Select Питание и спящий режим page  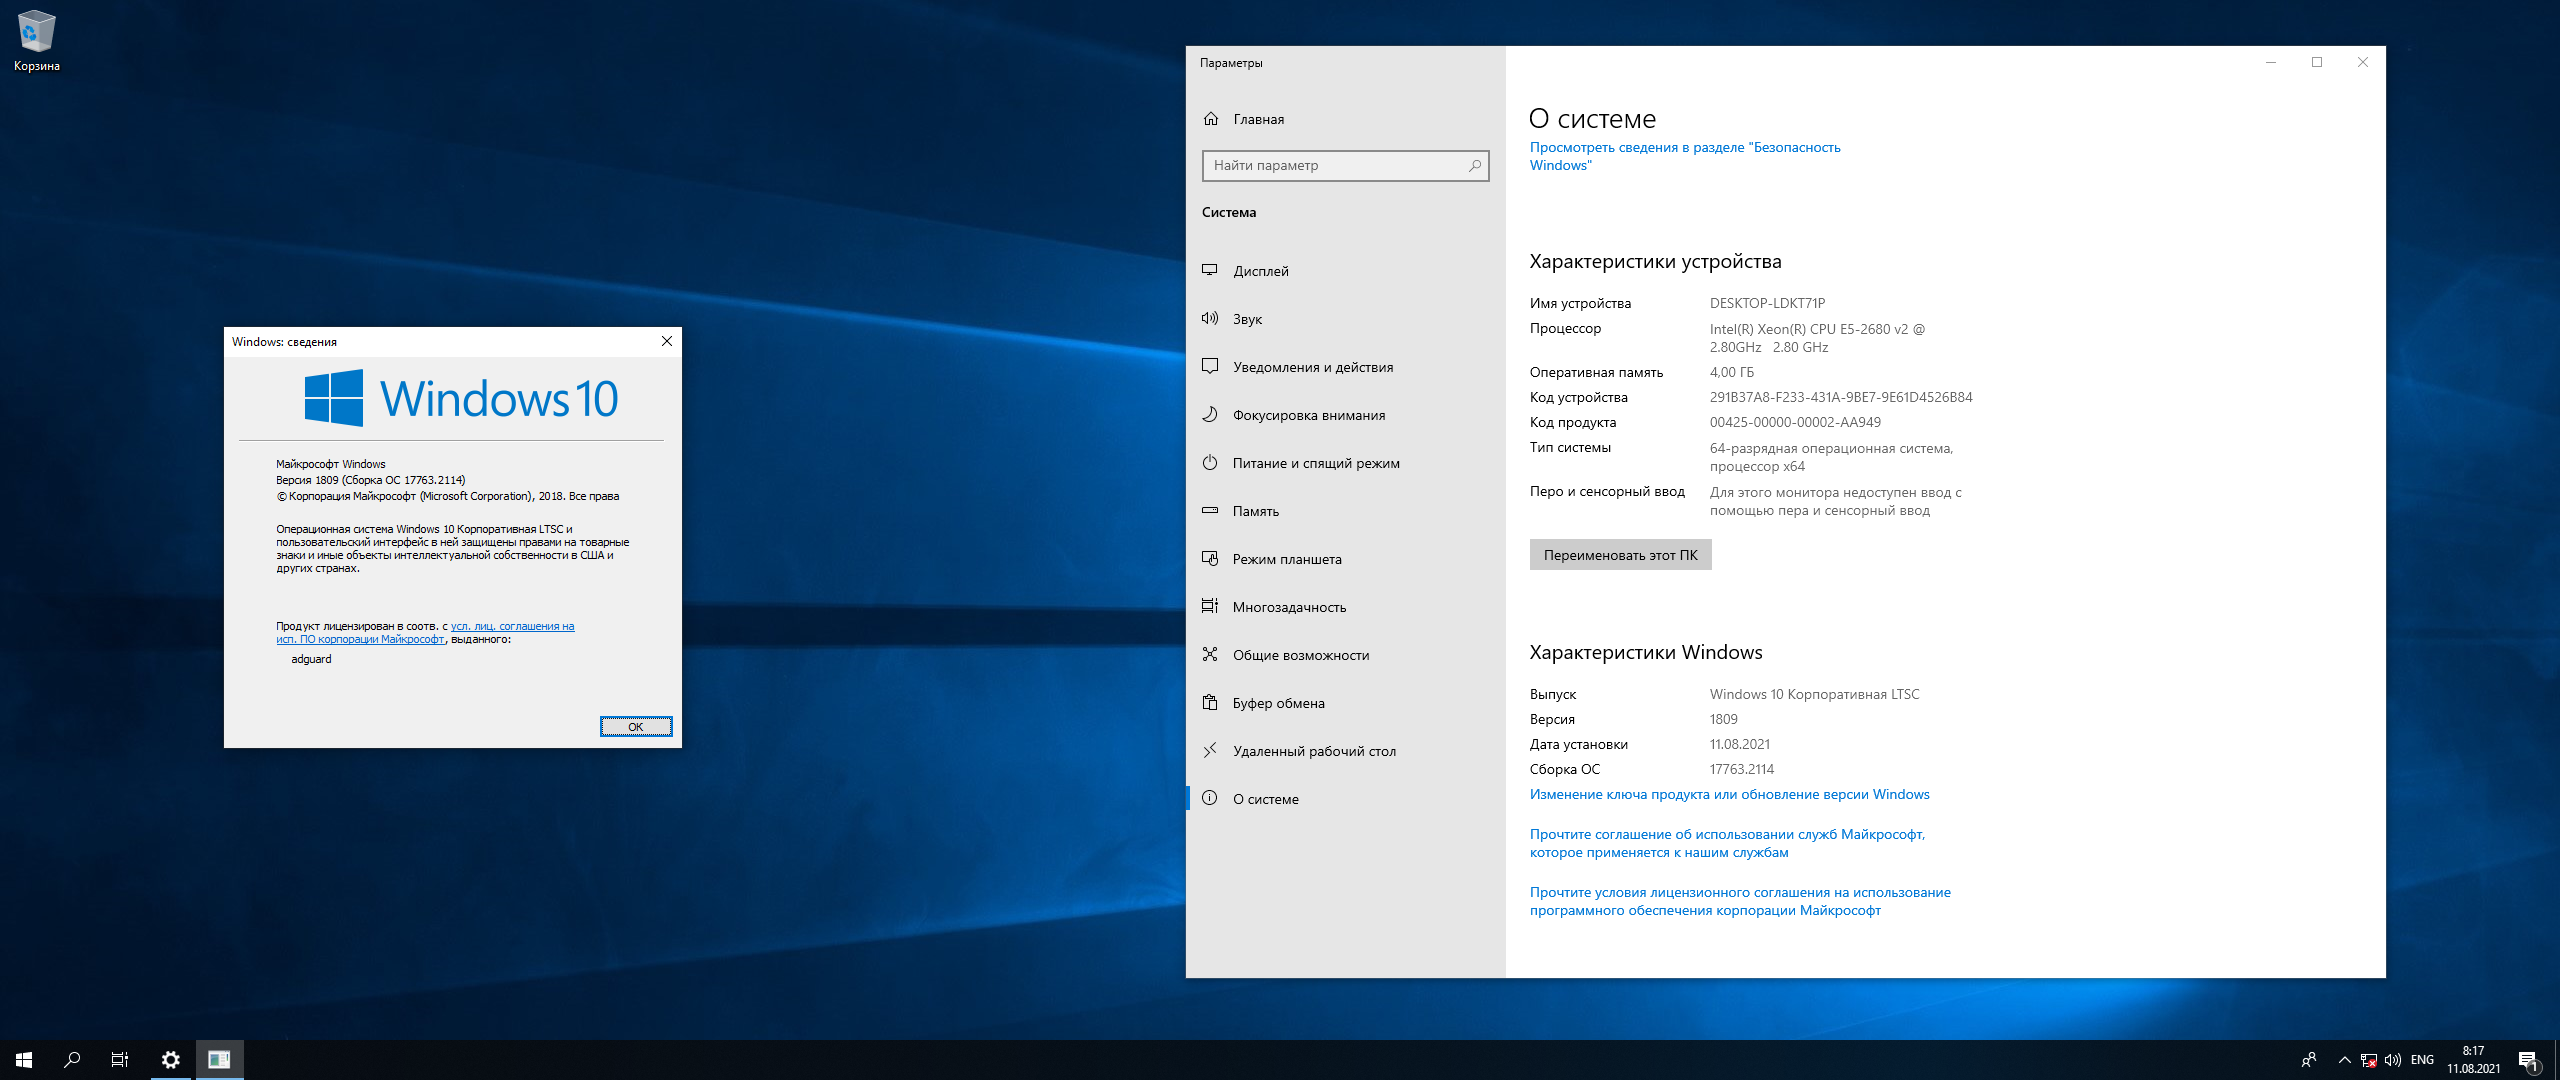click(1346, 463)
